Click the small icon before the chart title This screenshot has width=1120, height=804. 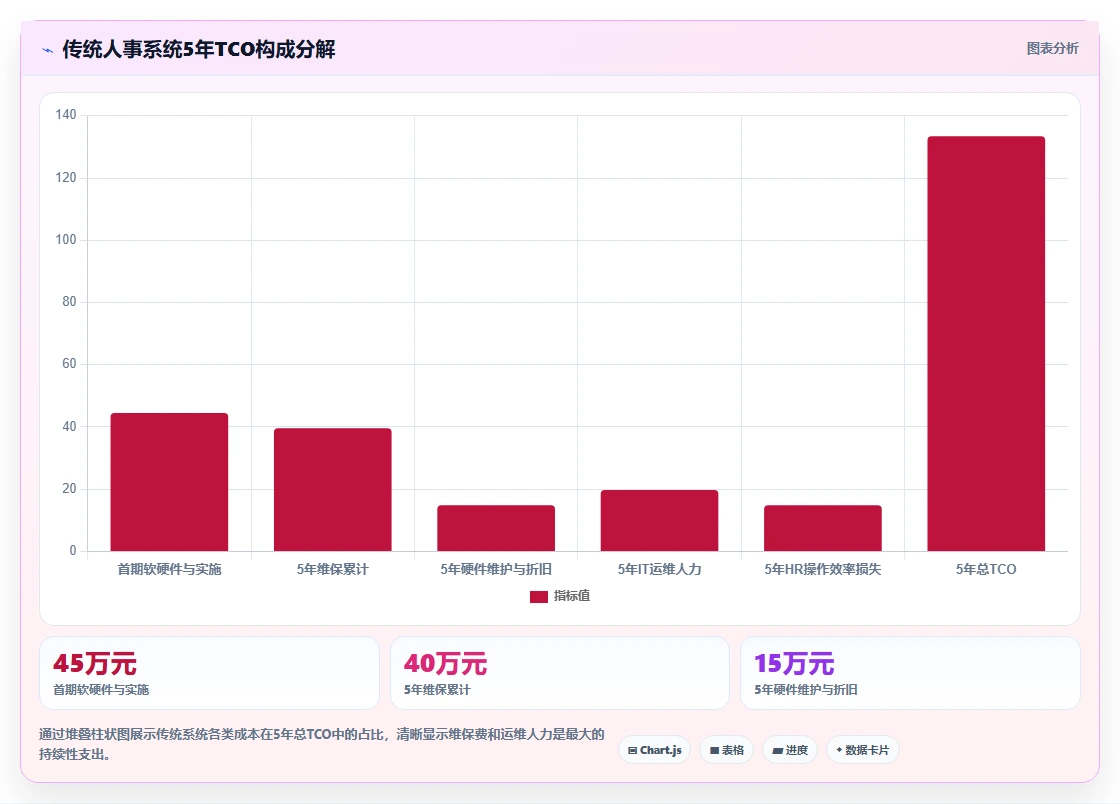[x=47, y=50]
